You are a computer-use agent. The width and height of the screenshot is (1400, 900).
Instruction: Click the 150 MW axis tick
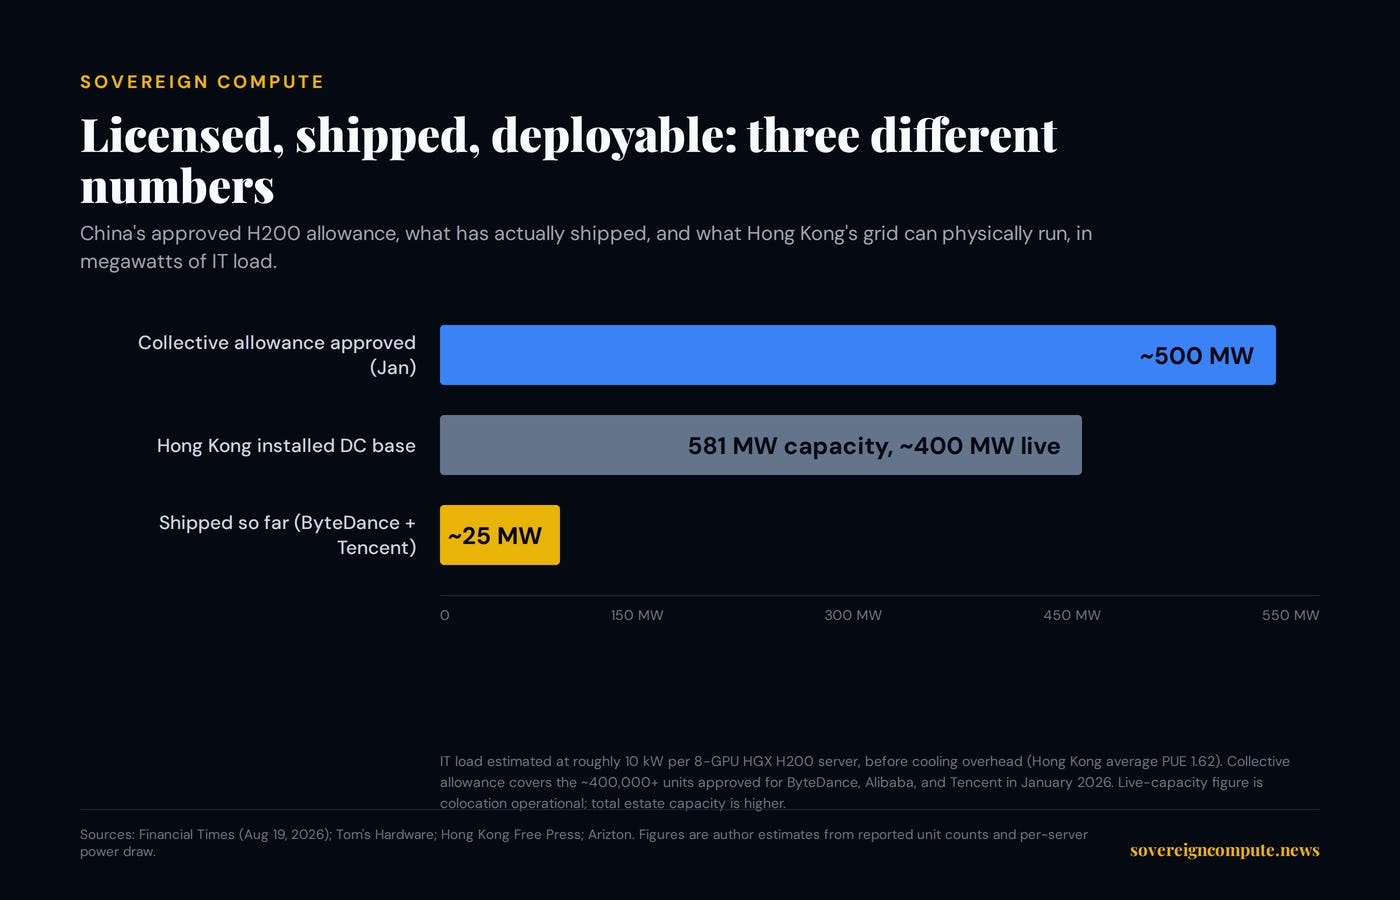[637, 615]
